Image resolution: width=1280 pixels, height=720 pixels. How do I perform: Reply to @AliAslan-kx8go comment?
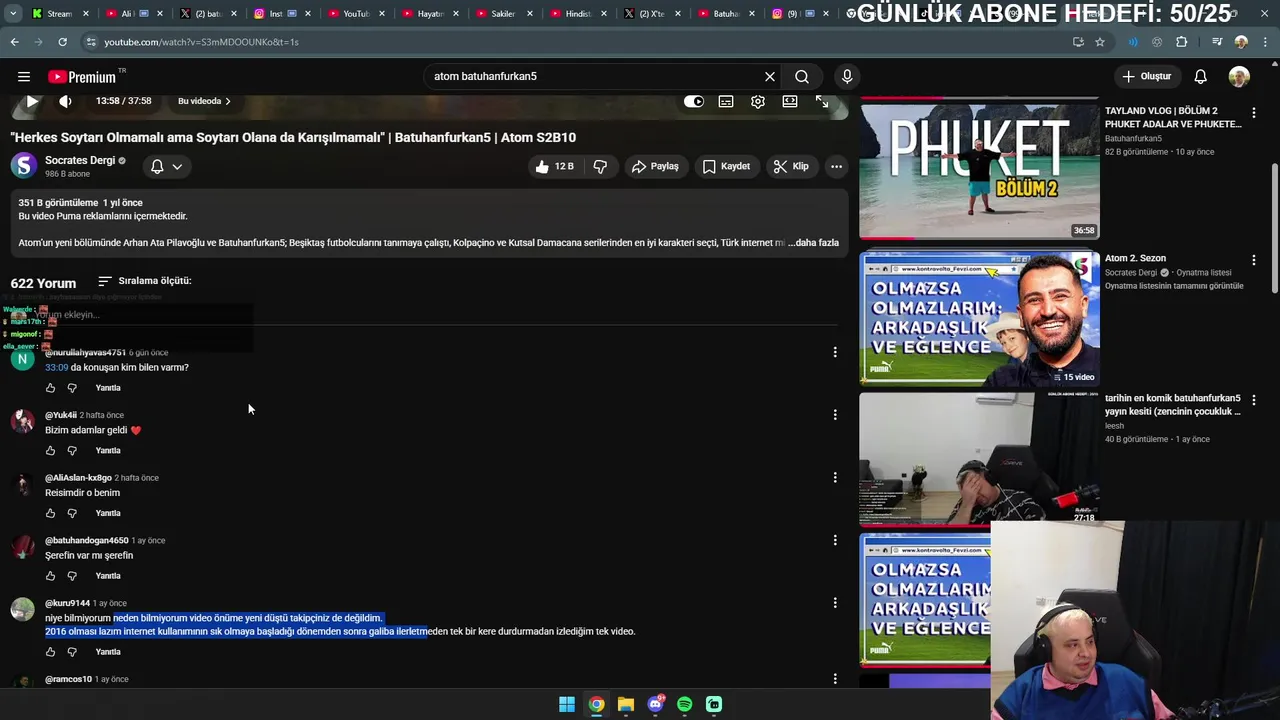(108, 514)
